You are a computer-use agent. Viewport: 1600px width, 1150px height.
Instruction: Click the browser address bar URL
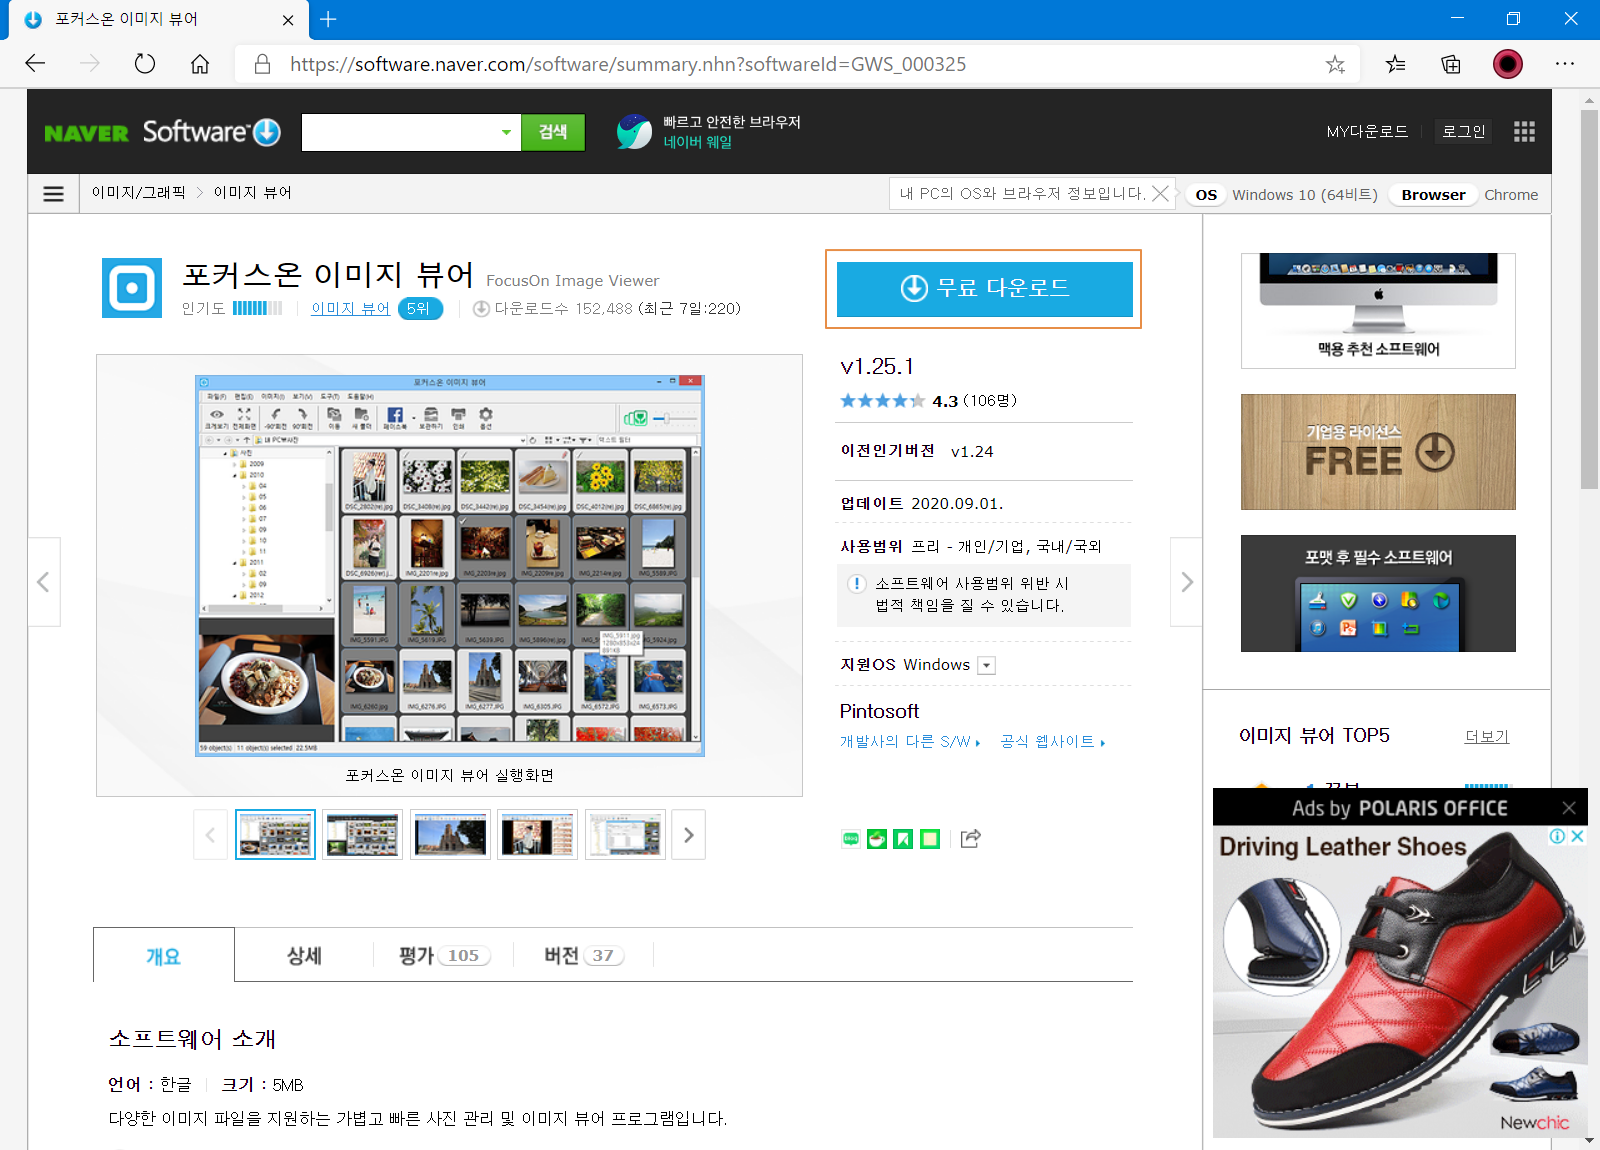click(x=628, y=64)
